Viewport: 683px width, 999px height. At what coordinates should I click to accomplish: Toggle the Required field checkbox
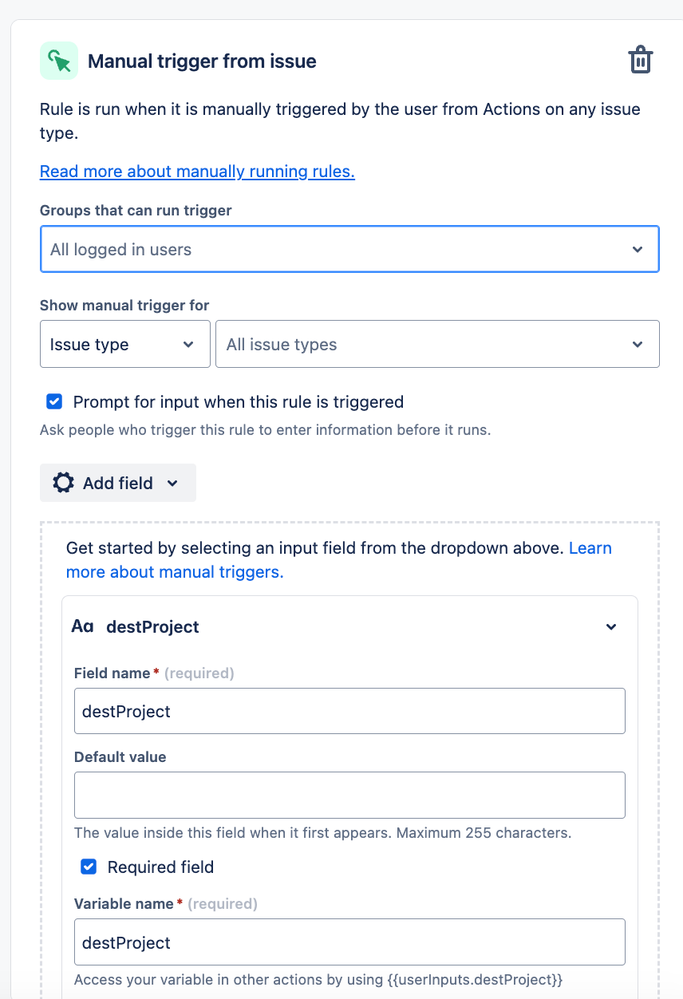tap(89, 866)
